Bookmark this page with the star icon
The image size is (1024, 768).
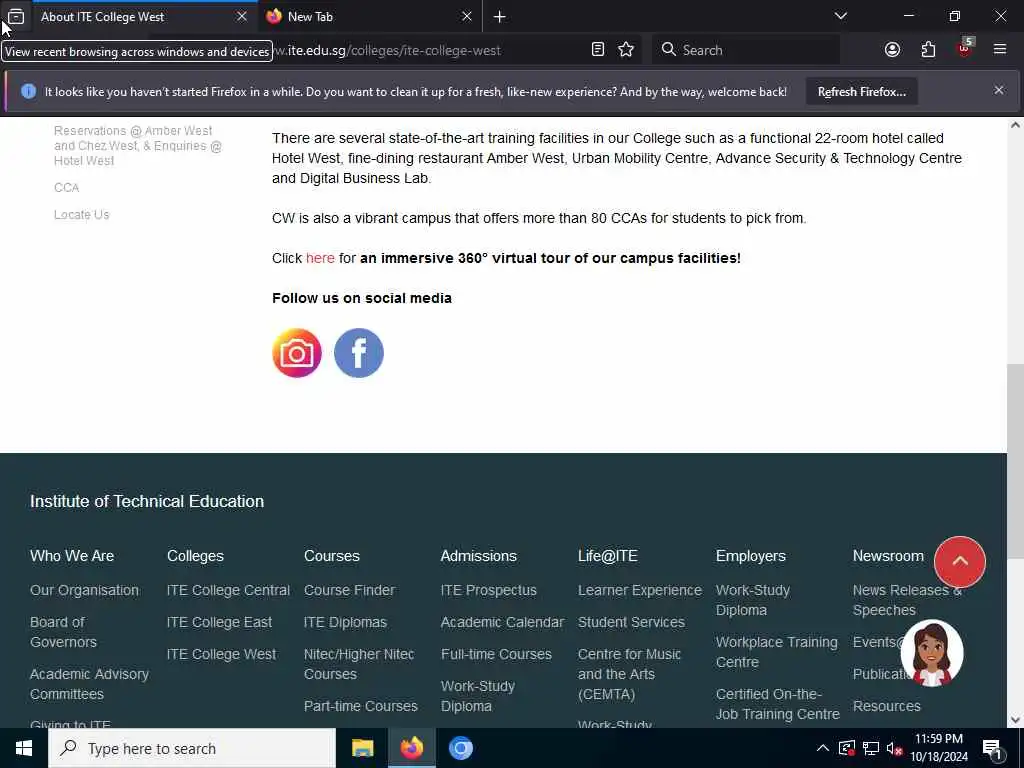[x=626, y=50]
